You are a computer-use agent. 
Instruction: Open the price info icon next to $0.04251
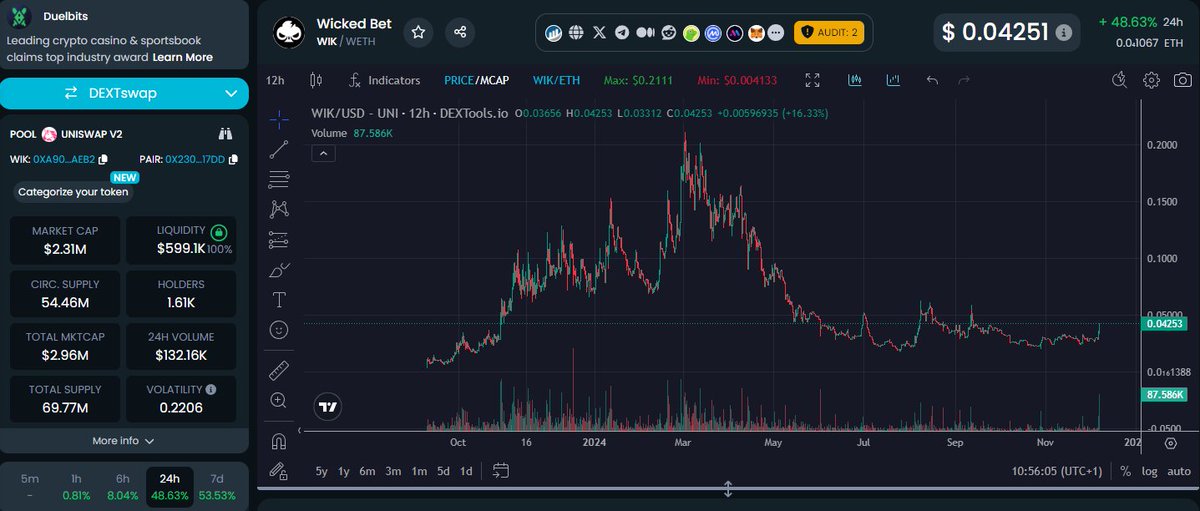(1064, 32)
